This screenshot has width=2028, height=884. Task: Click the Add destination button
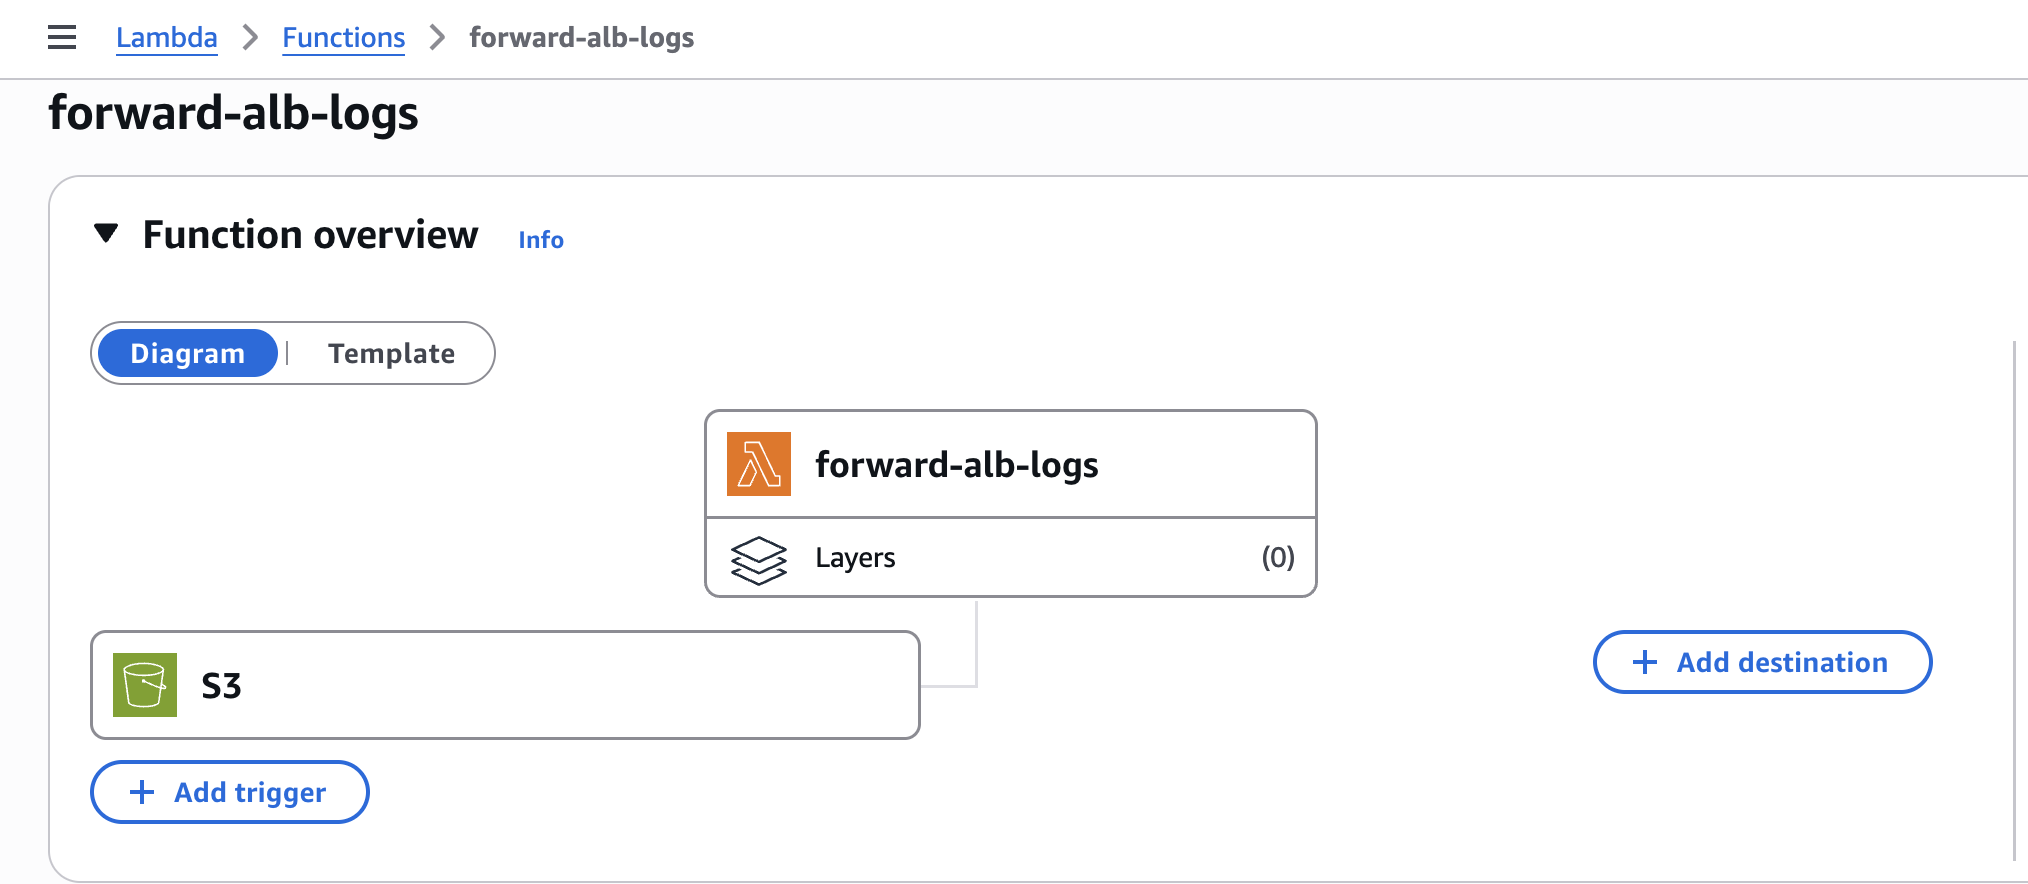[1762, 662]
